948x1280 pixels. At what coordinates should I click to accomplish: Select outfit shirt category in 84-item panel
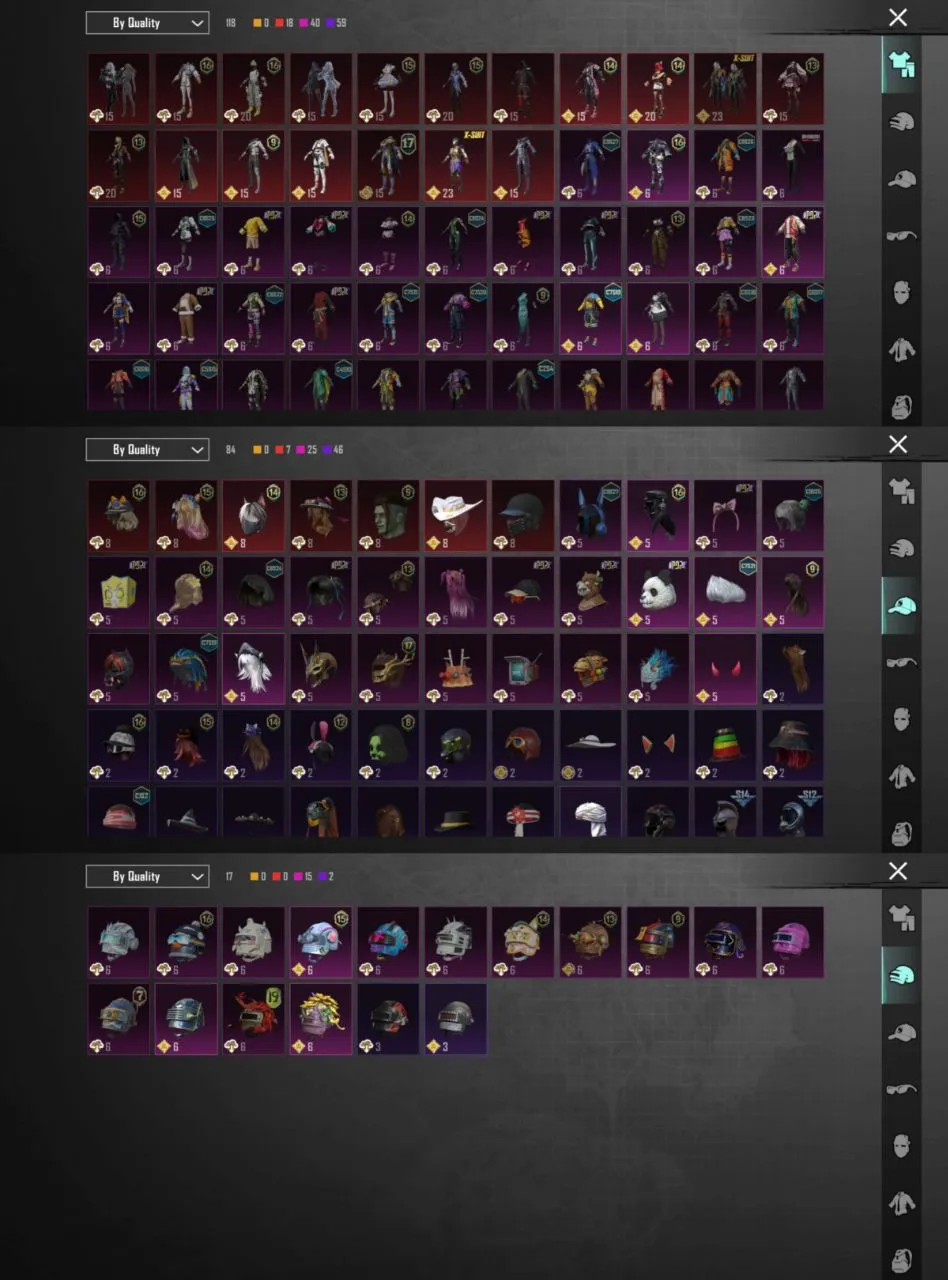tap(901, 490)
